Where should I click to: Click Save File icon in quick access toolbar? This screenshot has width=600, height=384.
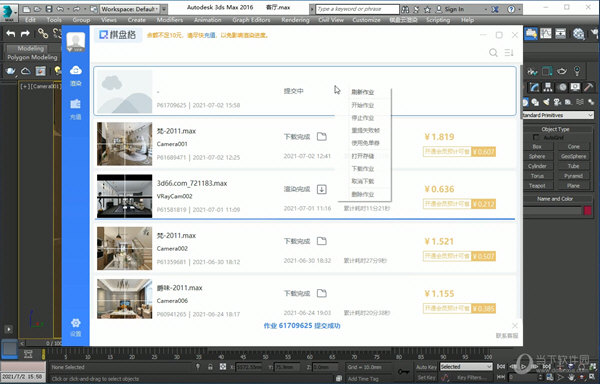pos(49,9)
